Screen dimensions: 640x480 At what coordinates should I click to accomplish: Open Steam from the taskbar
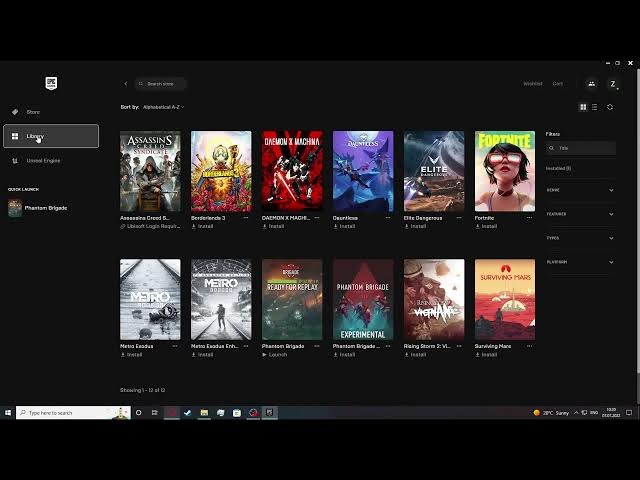coord(187,413)
